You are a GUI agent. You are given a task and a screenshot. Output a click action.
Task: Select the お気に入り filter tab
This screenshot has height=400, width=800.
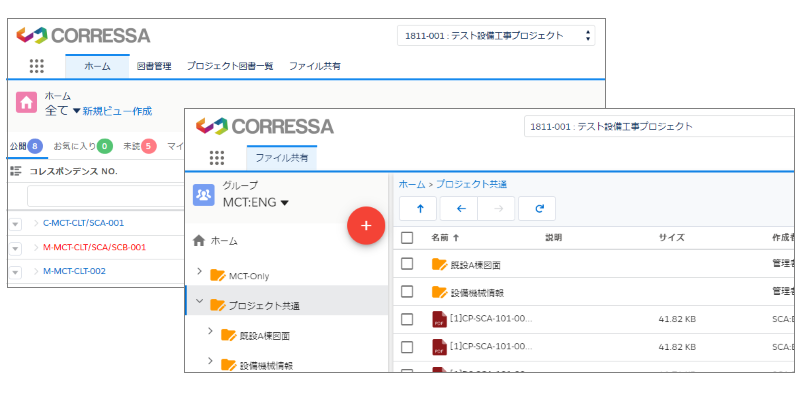[x=83, y=147]
